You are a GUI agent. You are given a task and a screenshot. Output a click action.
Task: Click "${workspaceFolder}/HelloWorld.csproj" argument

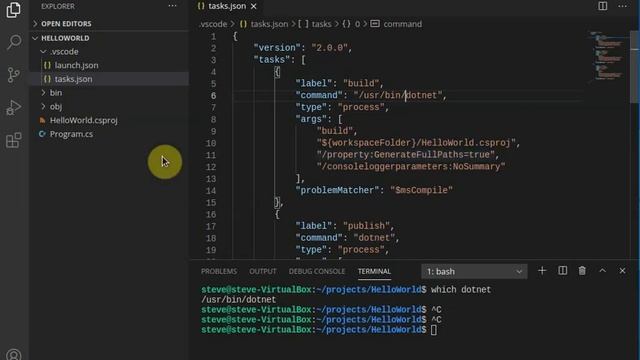[416, 143]
